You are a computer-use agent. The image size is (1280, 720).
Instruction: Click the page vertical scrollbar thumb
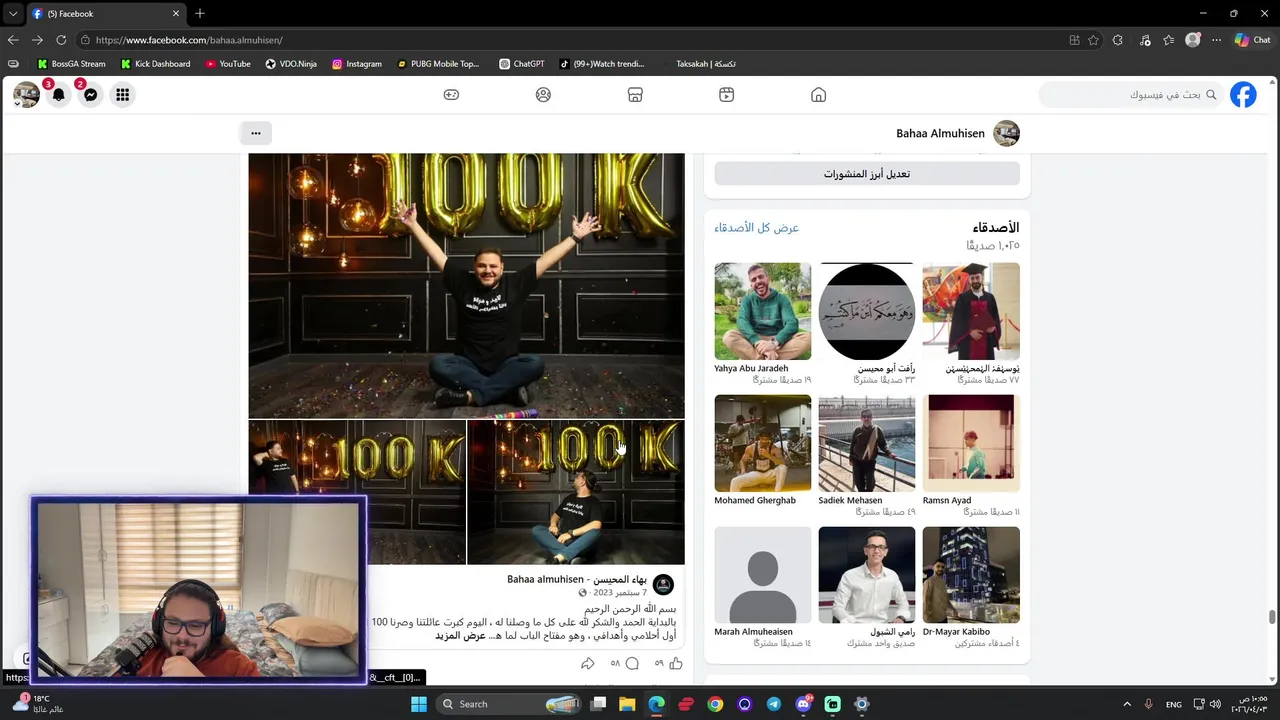[x=1273, y=616]
